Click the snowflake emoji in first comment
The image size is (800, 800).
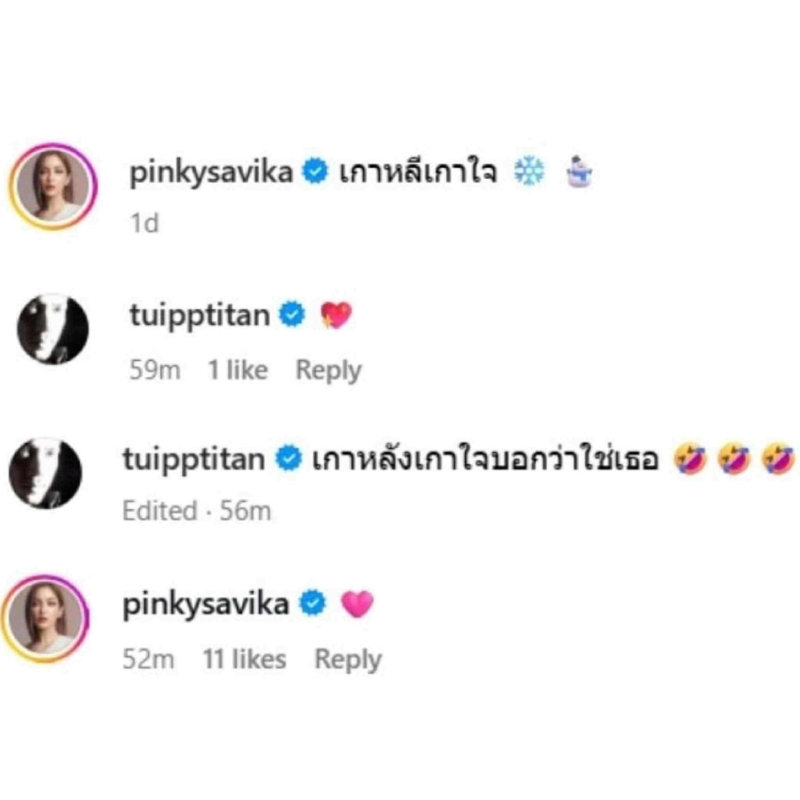point(529,171)
